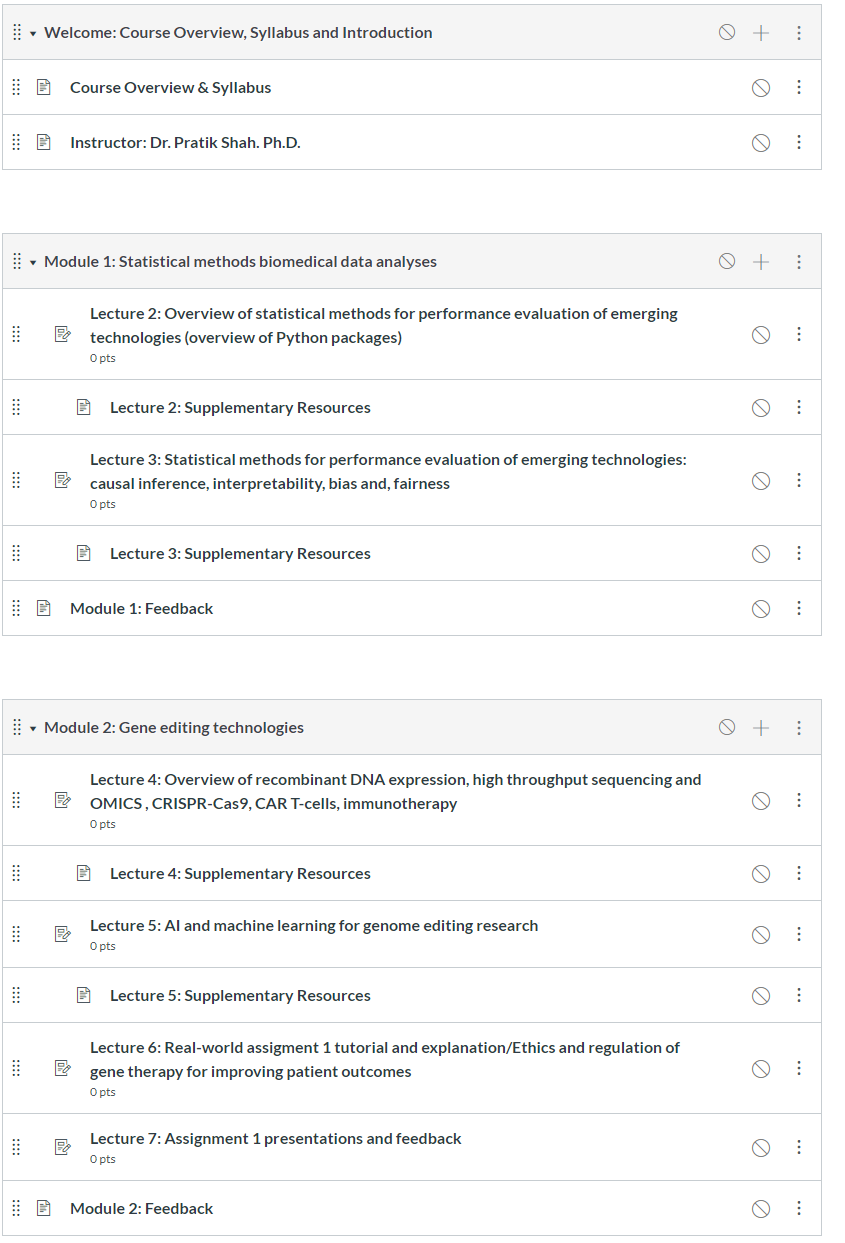This screenshot has width=845, height=1243.
Task: Click assignment icon next to Lecture 7
Action: click(x=63, y=1147)
